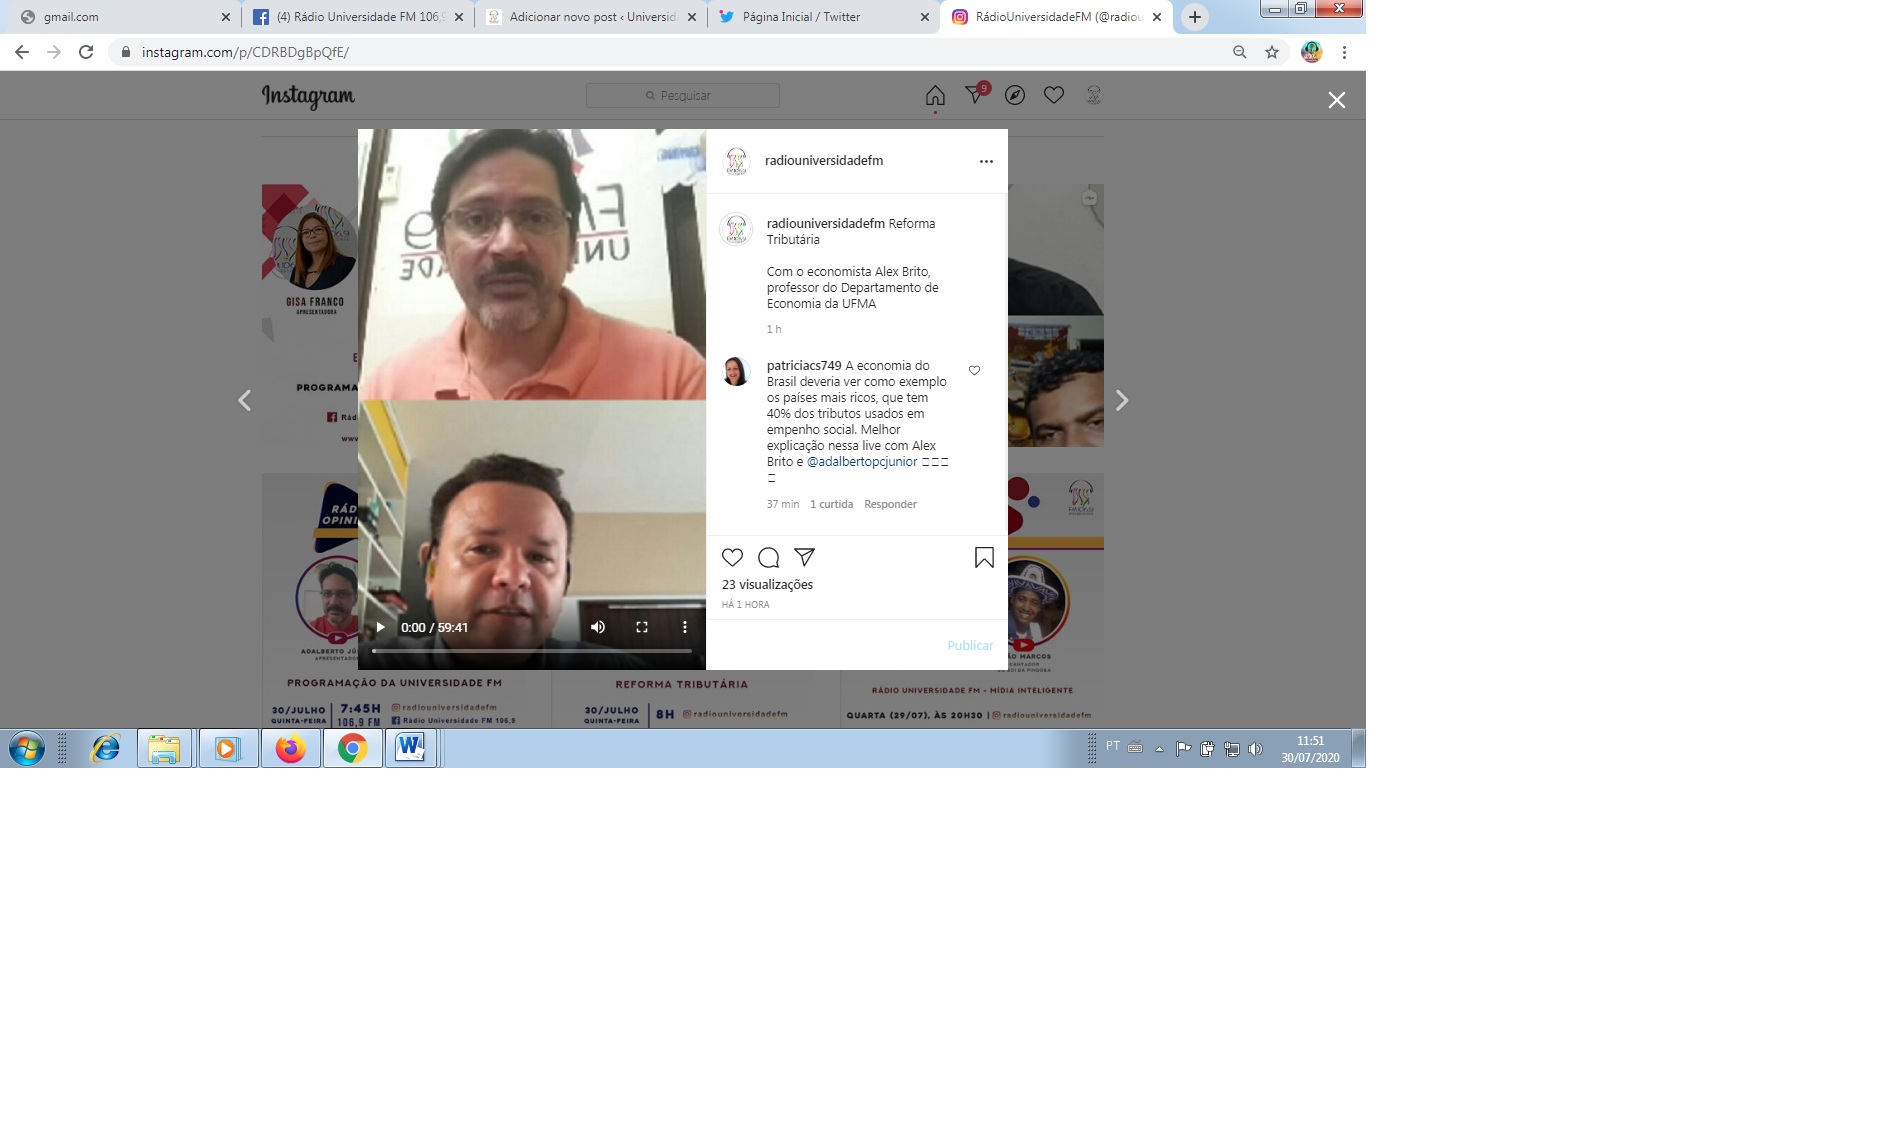1900x1148 pixels.
Task: Click the address bar URL
Action: click(x=245, y=52)
